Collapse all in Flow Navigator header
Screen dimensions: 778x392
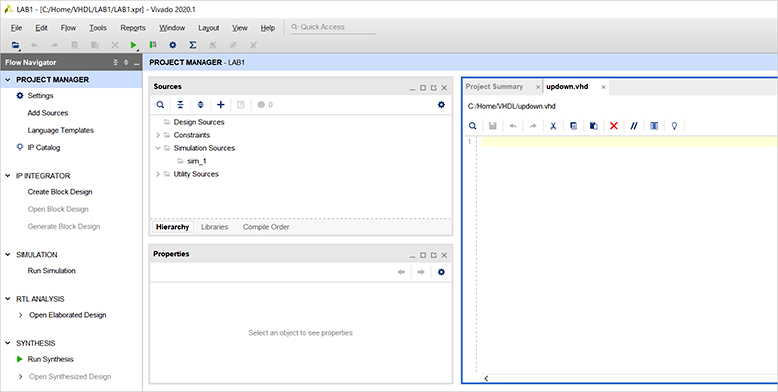coord(116,63)
